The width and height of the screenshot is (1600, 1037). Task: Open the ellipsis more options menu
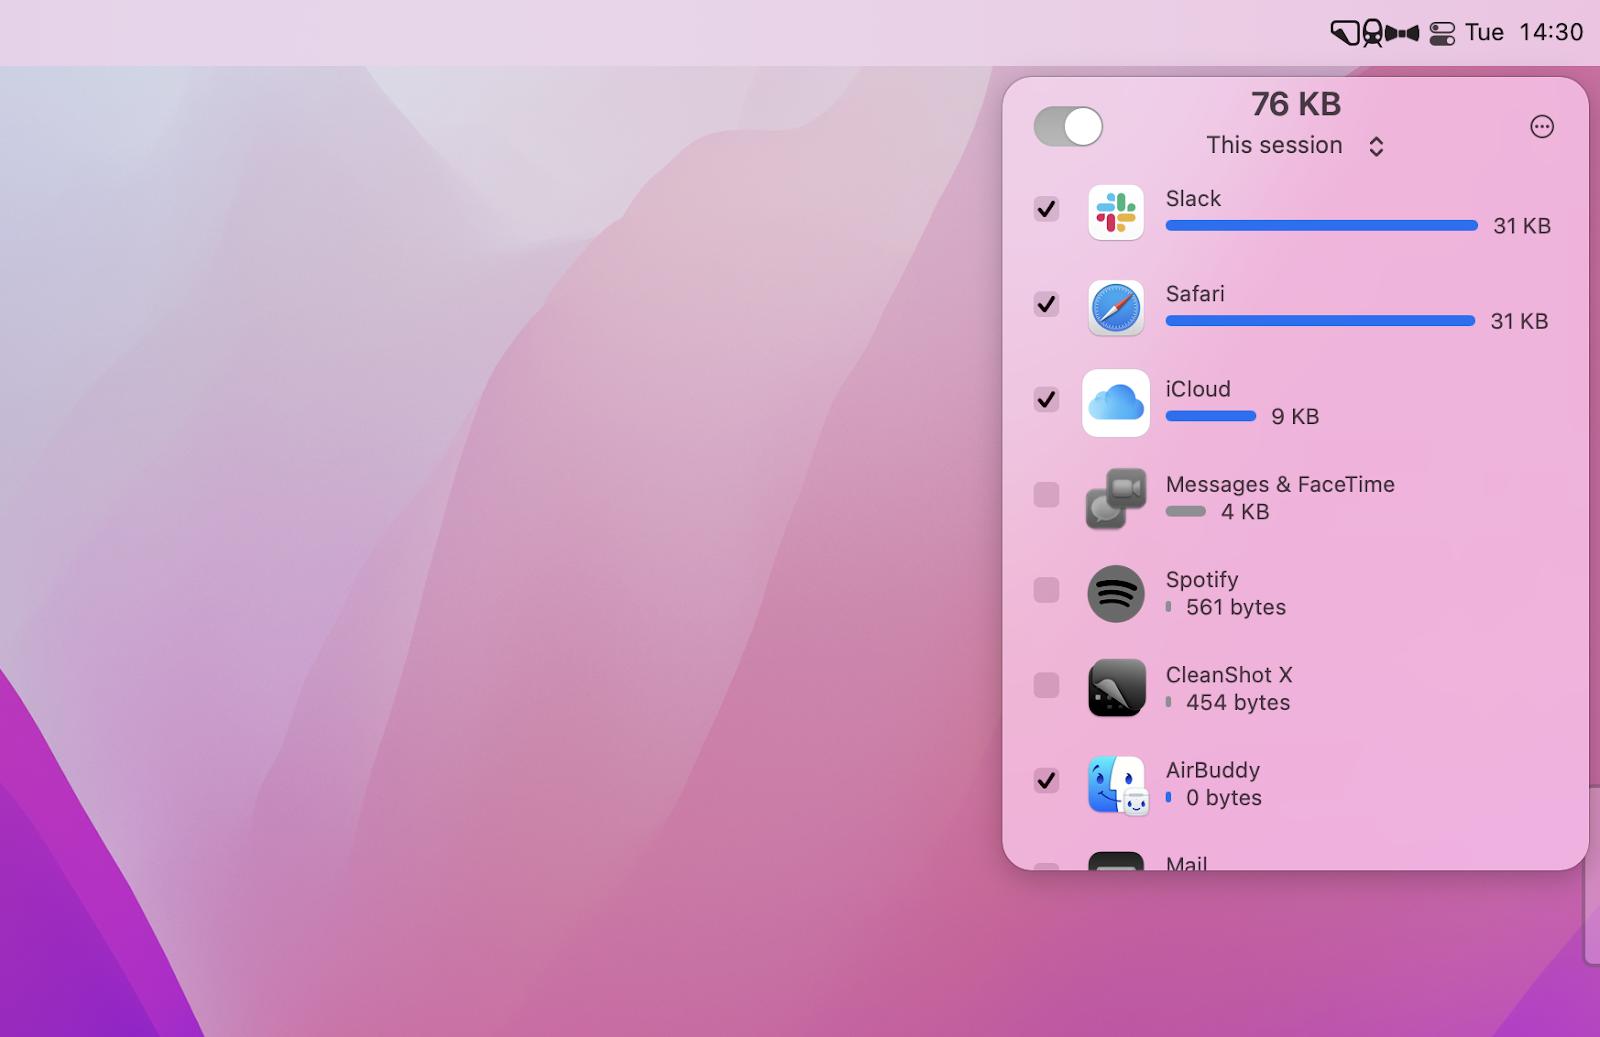click(1542, 127)
